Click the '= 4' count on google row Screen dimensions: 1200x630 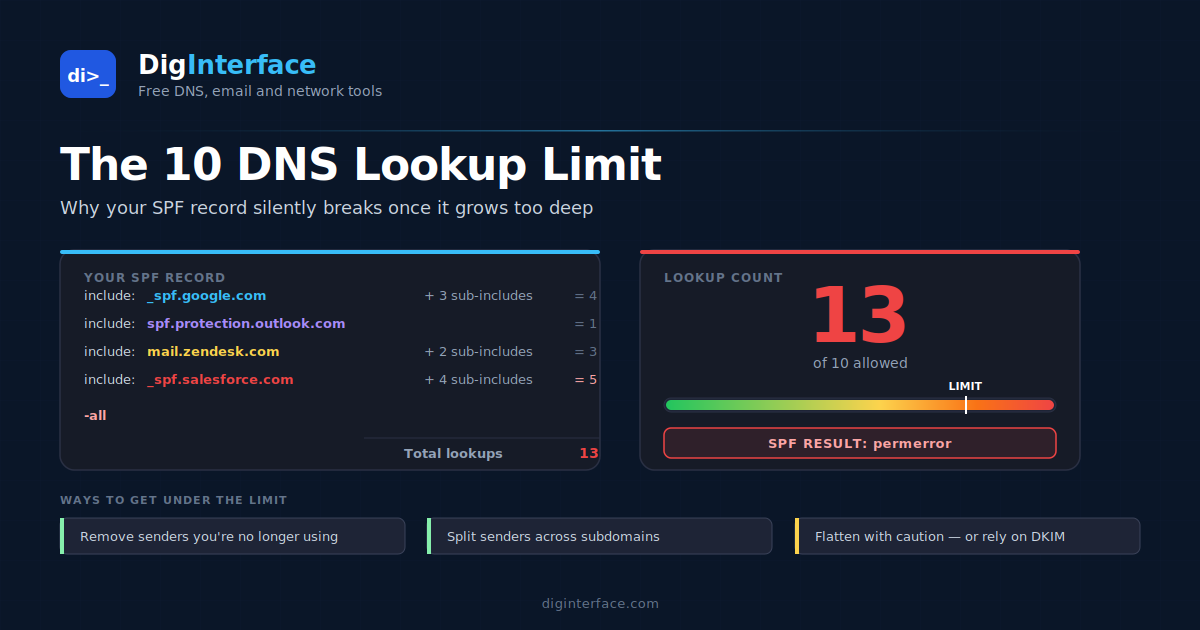pyautogui.click(x=586, y=296)
